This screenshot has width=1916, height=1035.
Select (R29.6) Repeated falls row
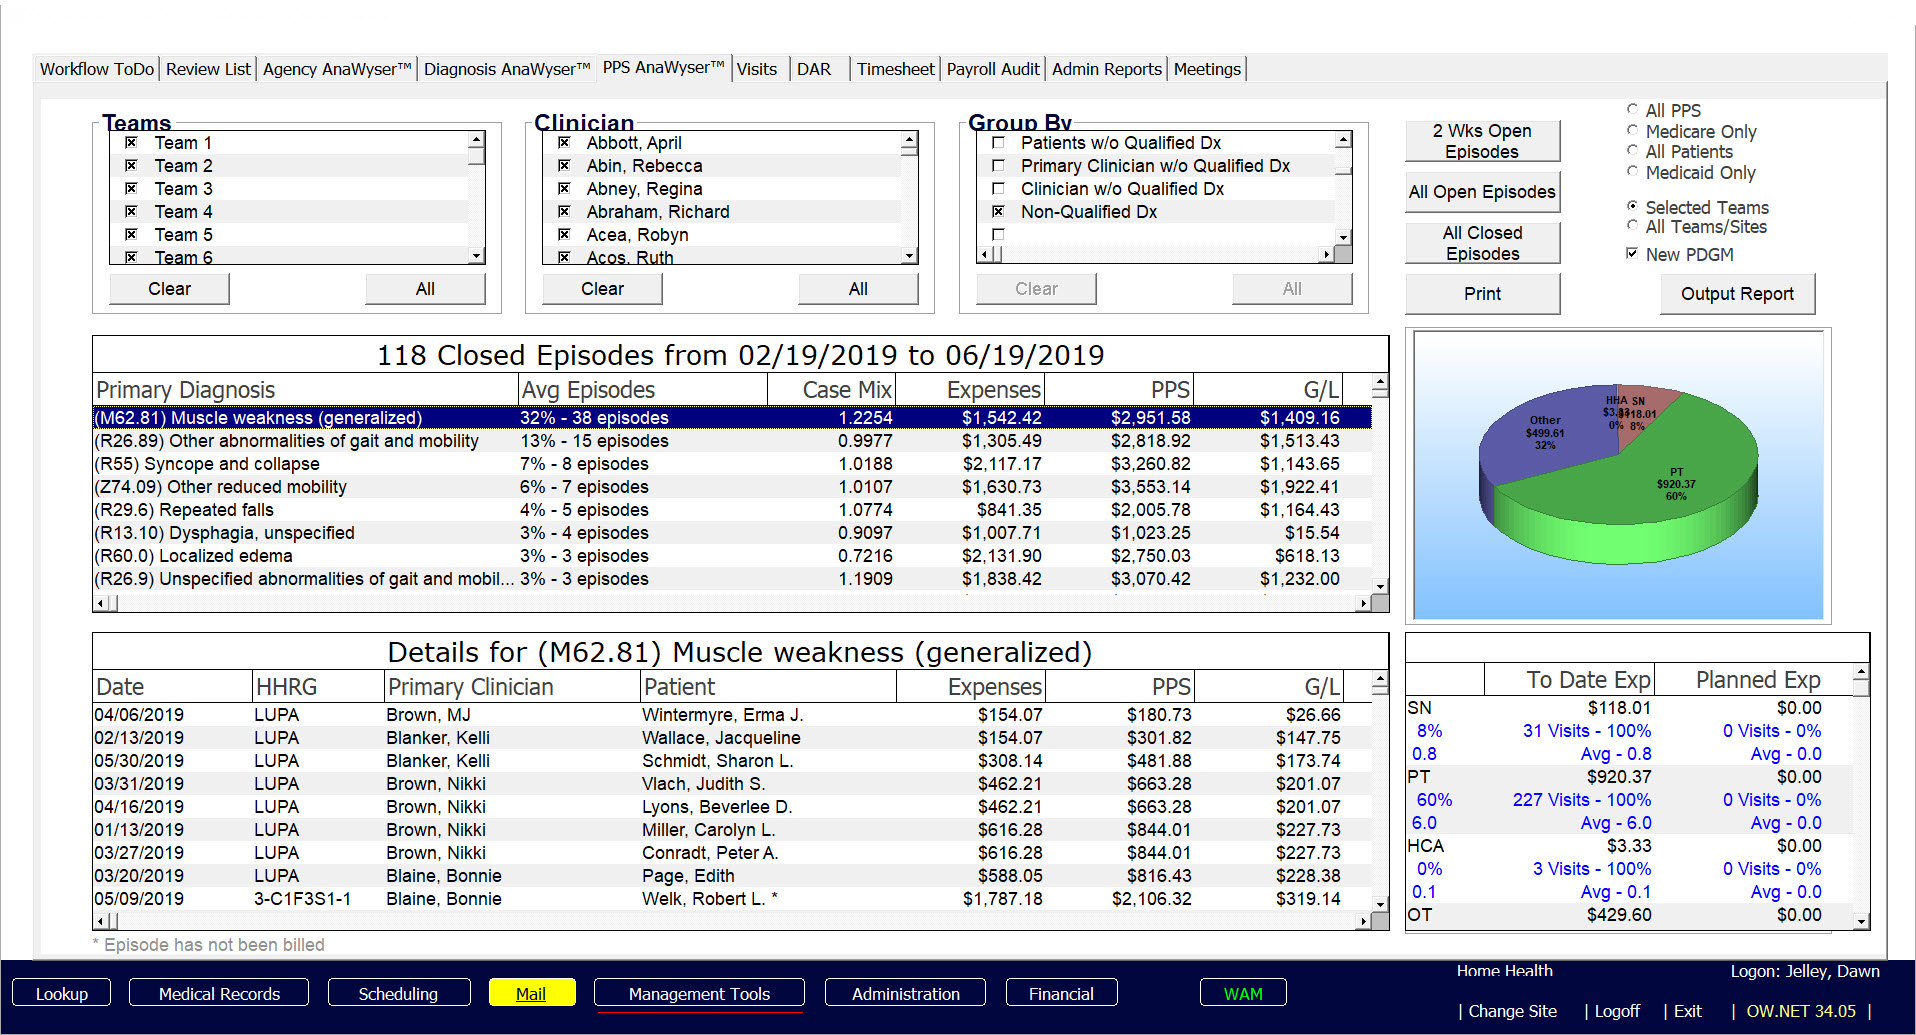pos(732,510)
